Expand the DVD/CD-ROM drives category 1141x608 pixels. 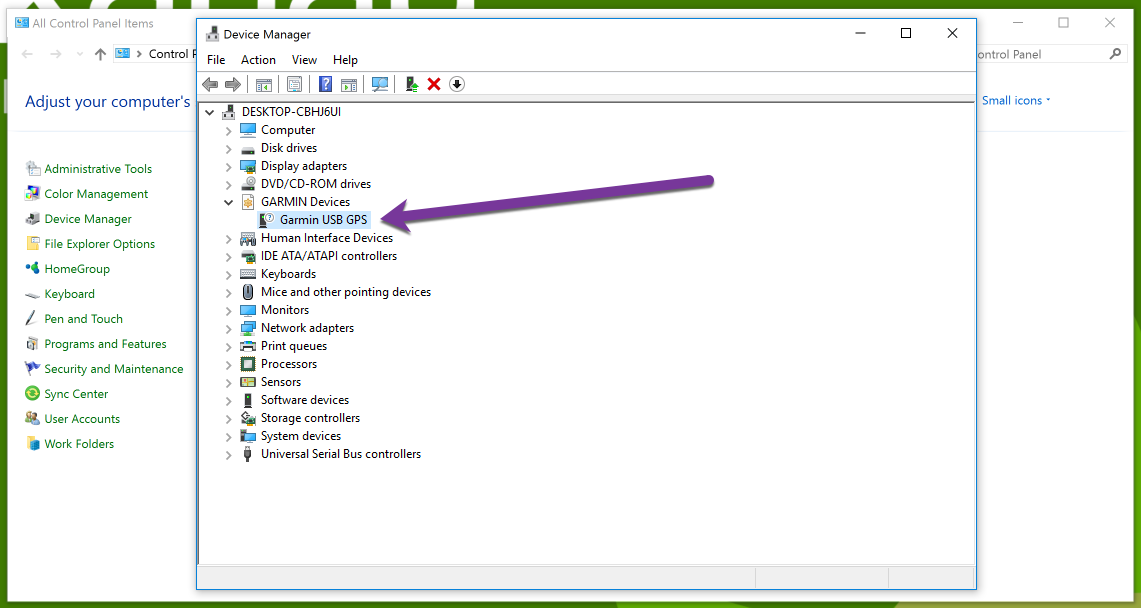[228, 185]
